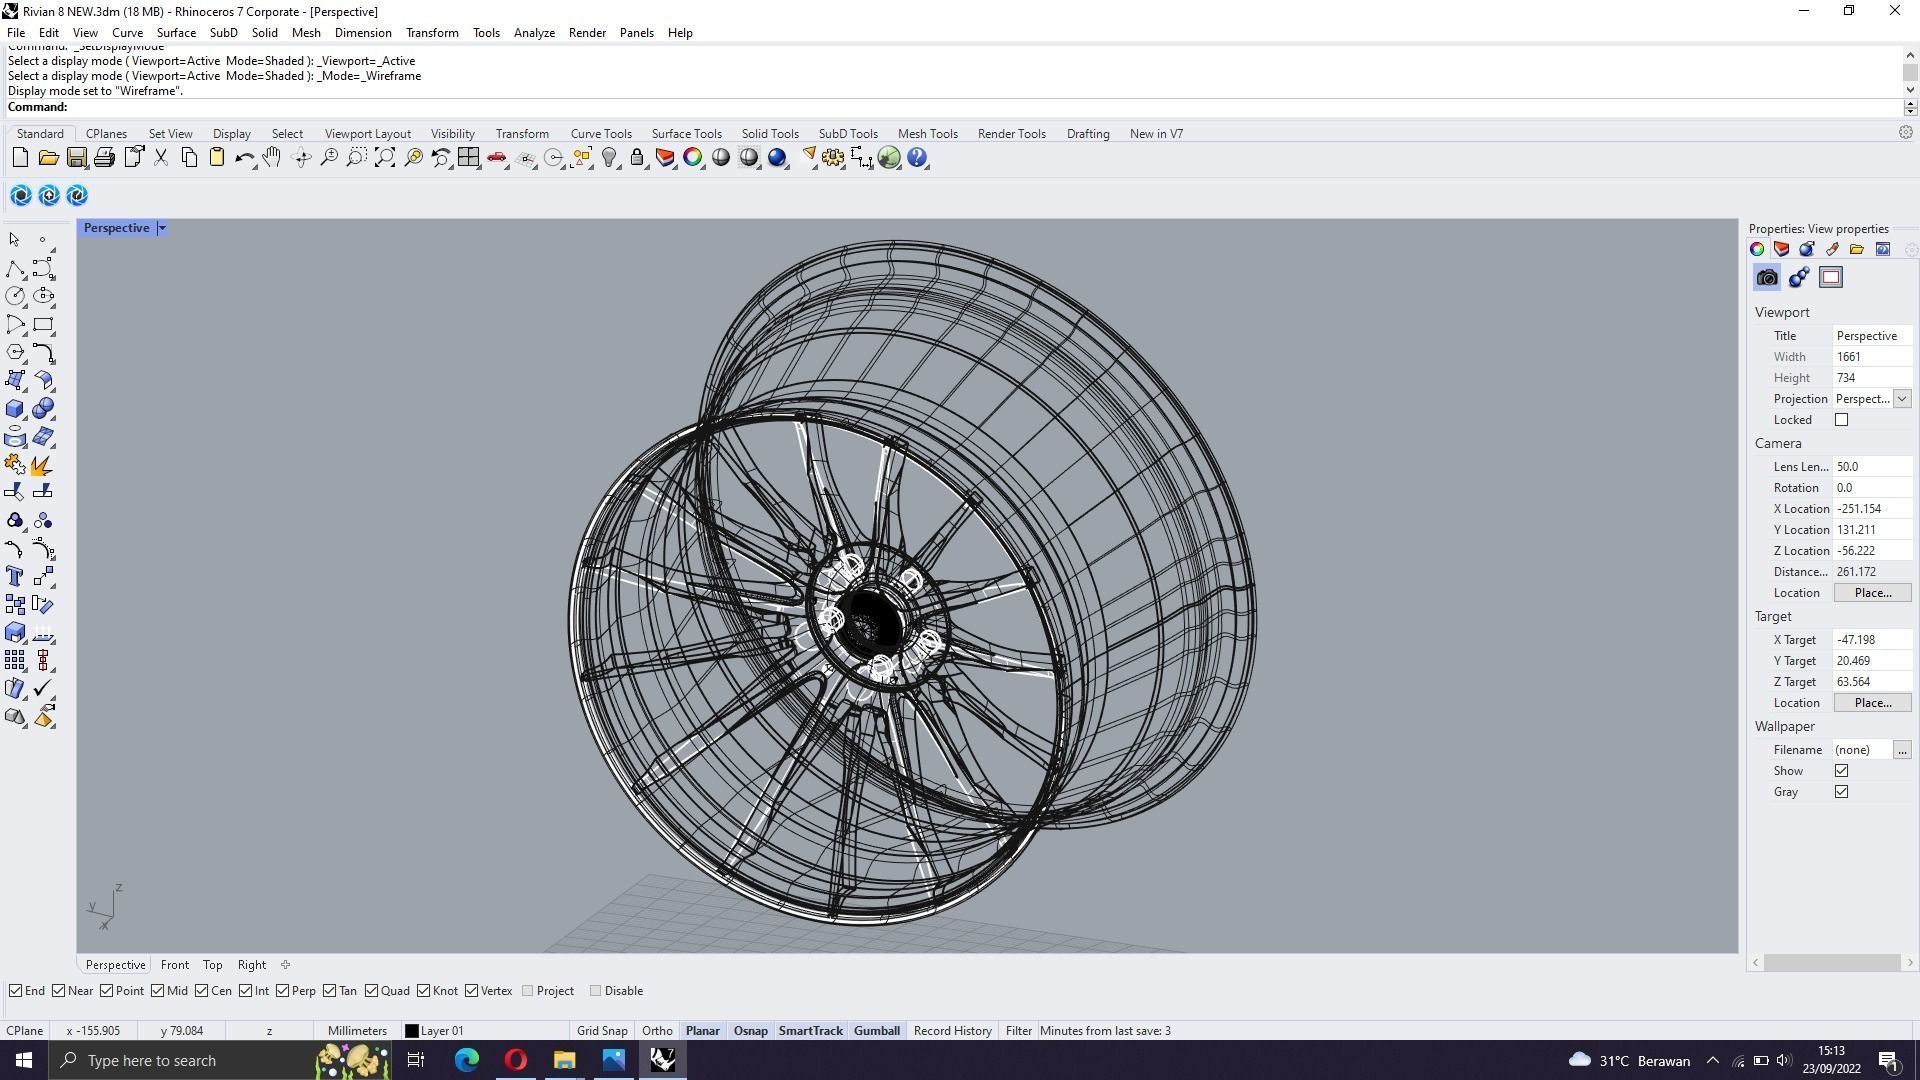The height and width of the screenshot is (1080, 1920).
Task: Click target Location Place button
Action: (x=1872, y=703)
